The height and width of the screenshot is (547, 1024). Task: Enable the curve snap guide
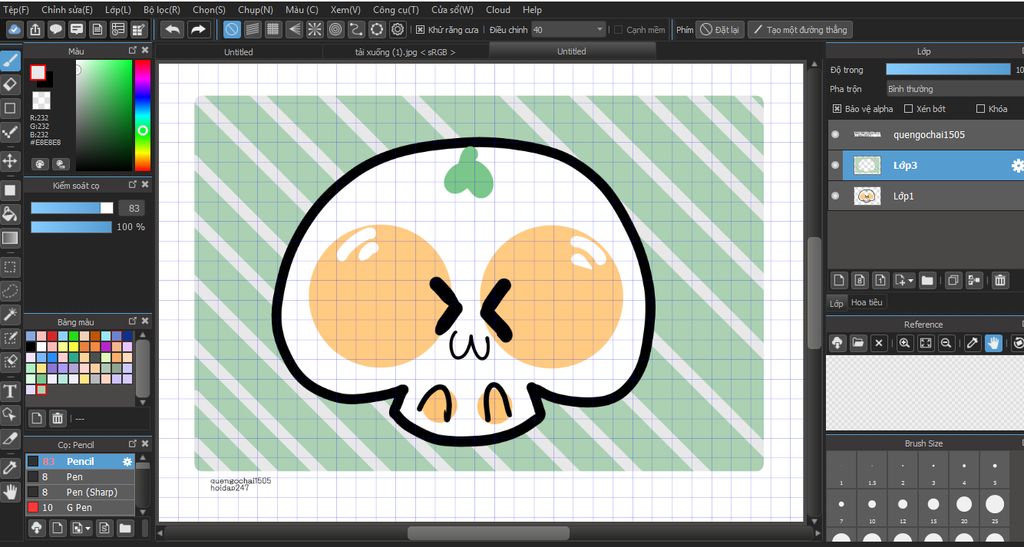356,29
